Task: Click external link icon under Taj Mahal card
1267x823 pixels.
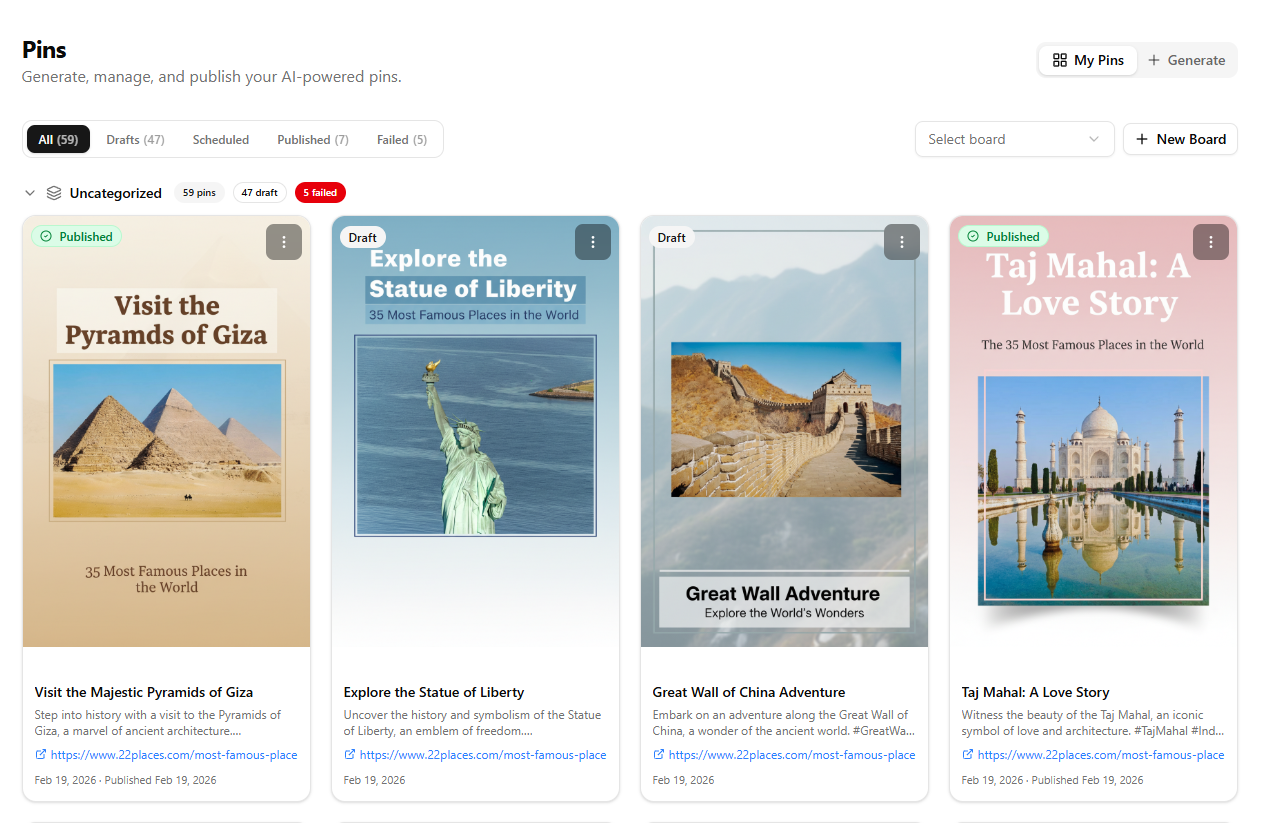Action: (968, 755)
